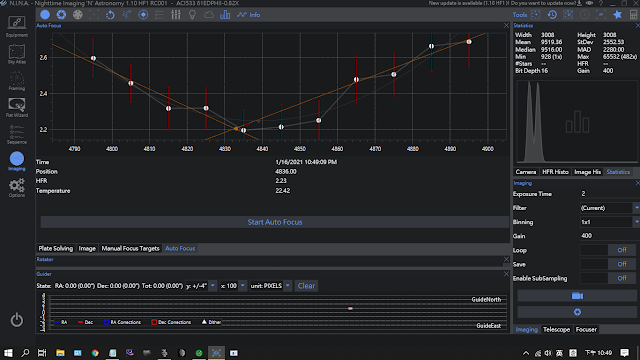Image resolution: width=640 pixels, height=360 pixels.
Task: Open the calculator tool icon
Action: click(x=633, y=15)
